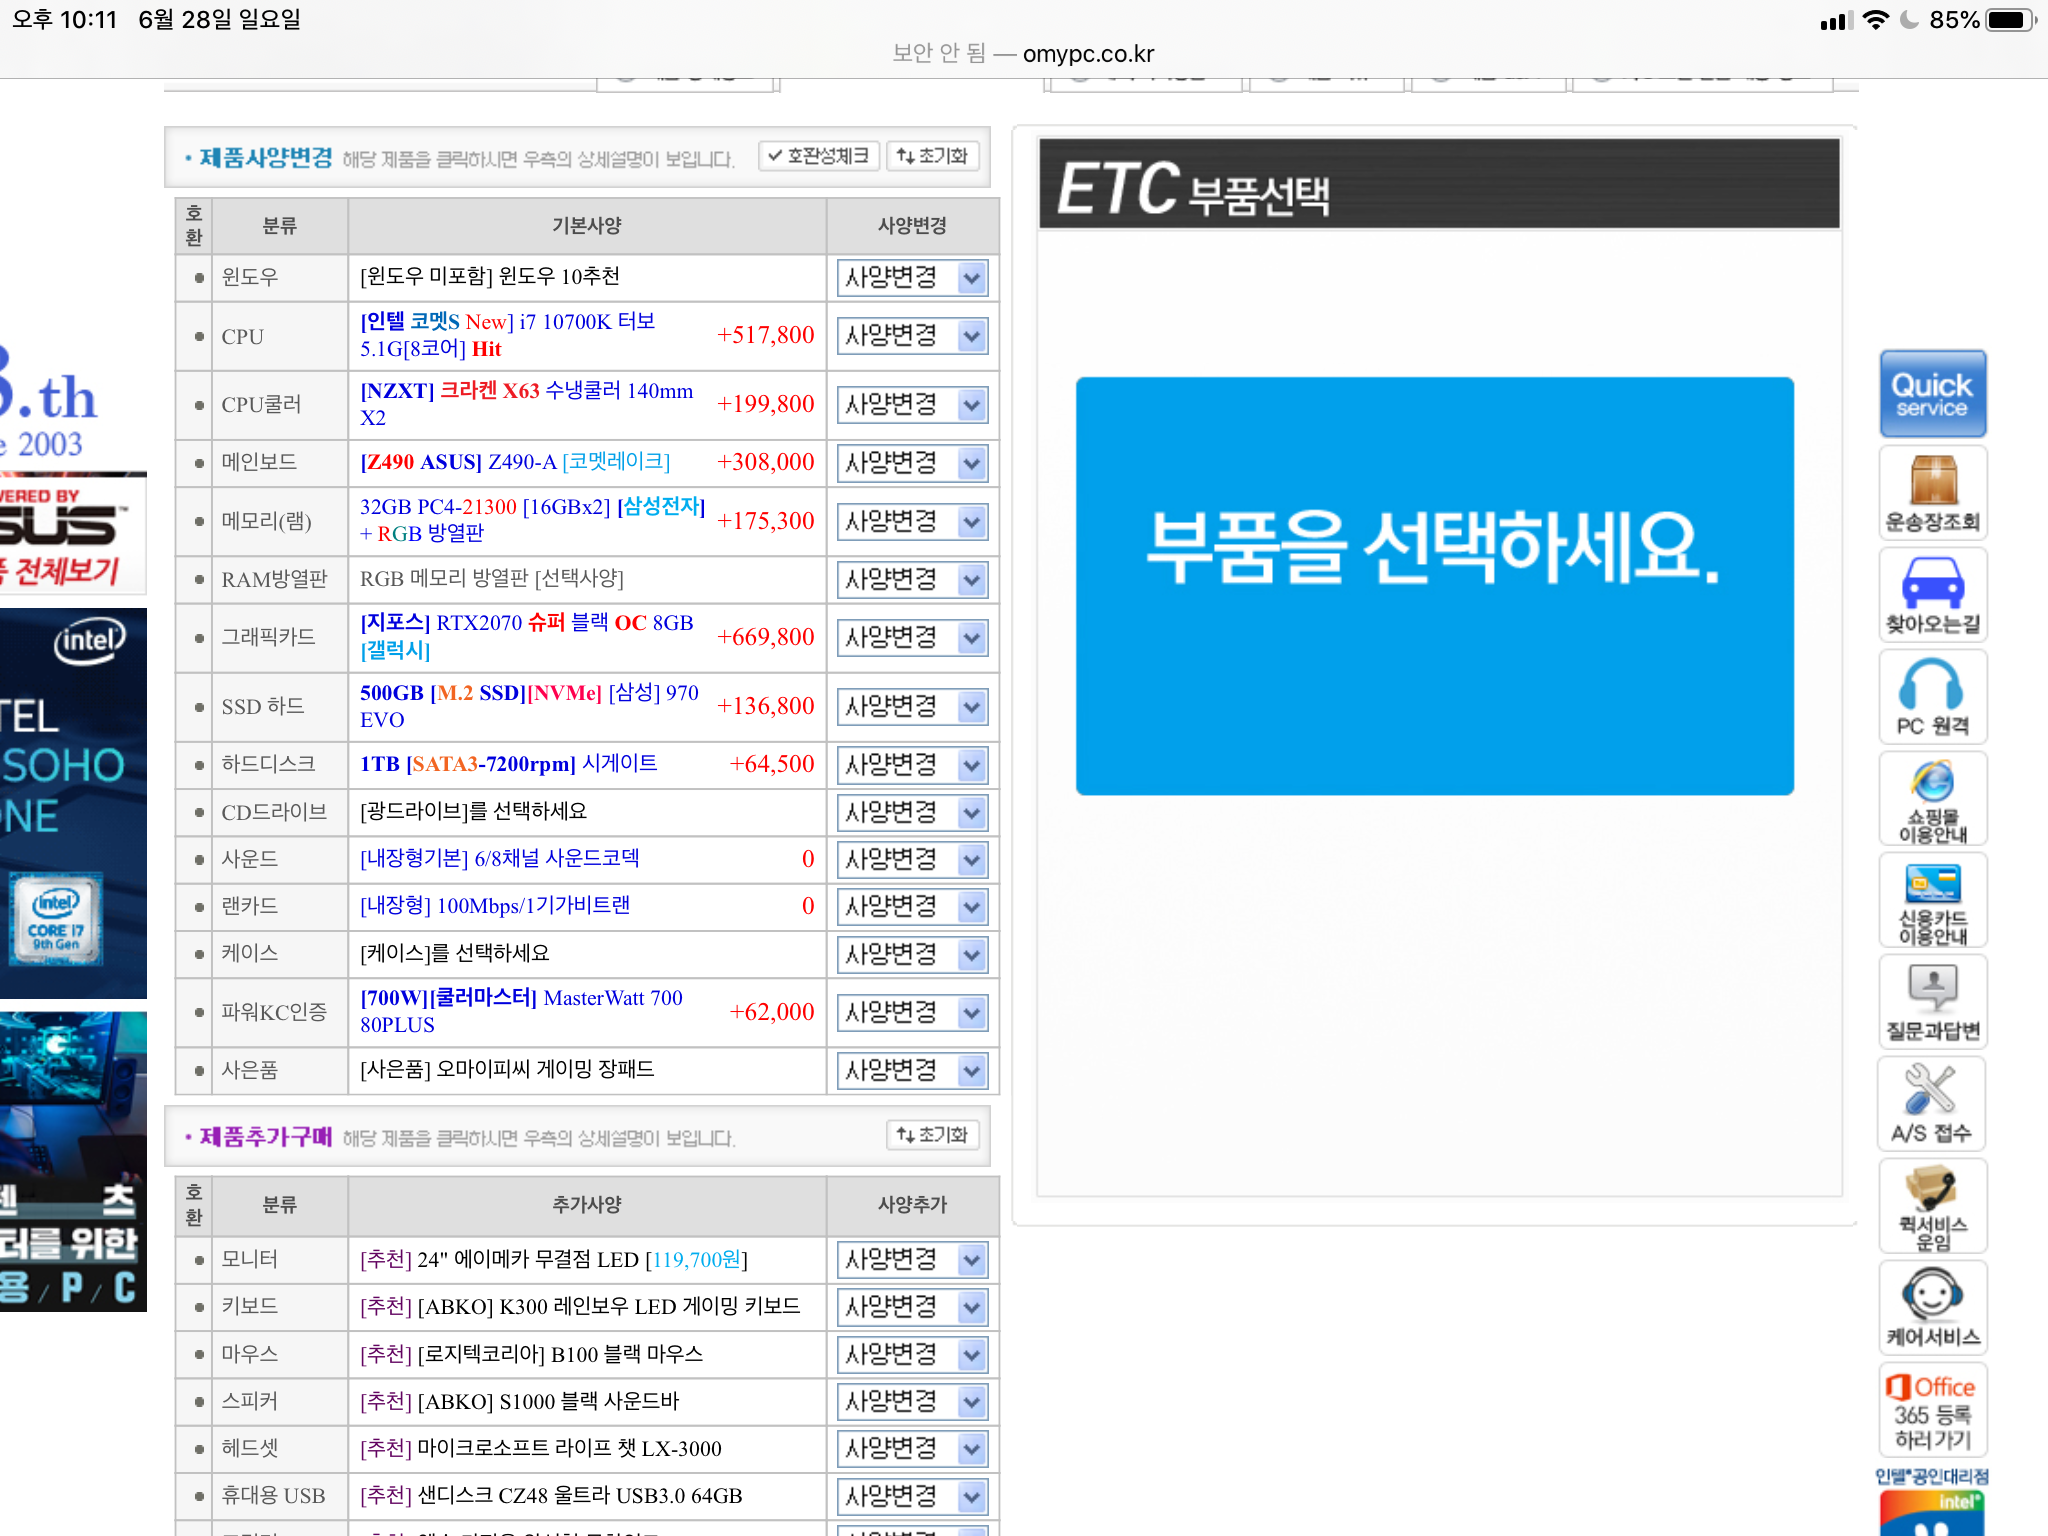Tap the battery indicator in status bar
Screen dimensions: 2048x1536
pos(2009,20)
